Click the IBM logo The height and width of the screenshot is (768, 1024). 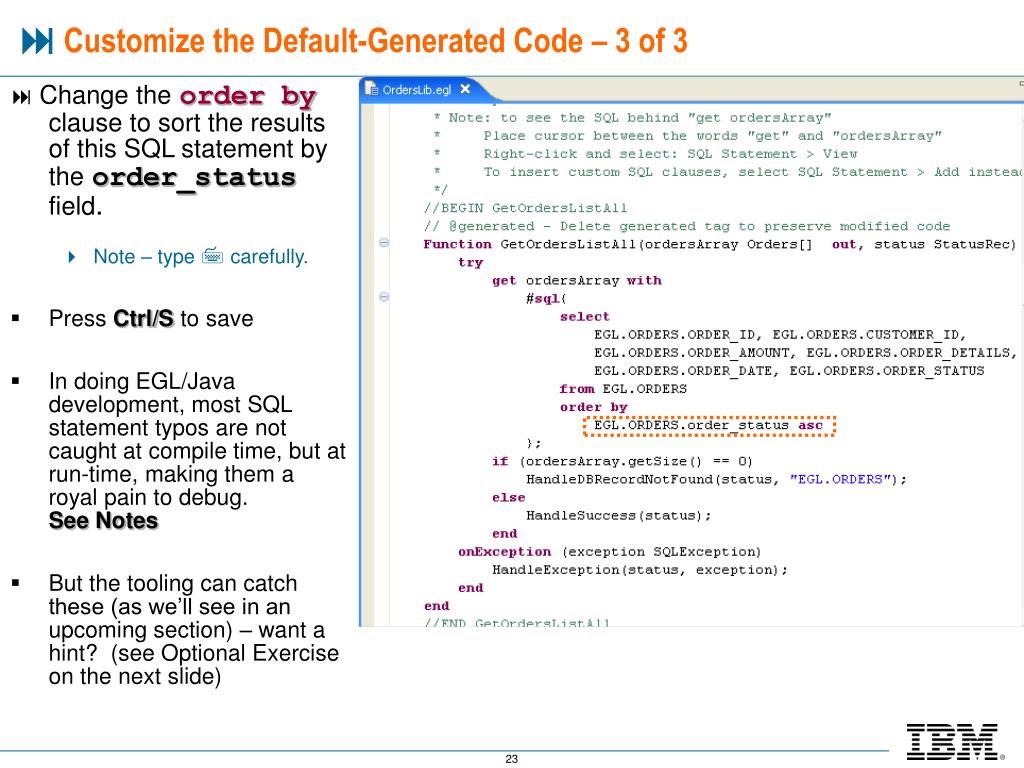(954, 741)
